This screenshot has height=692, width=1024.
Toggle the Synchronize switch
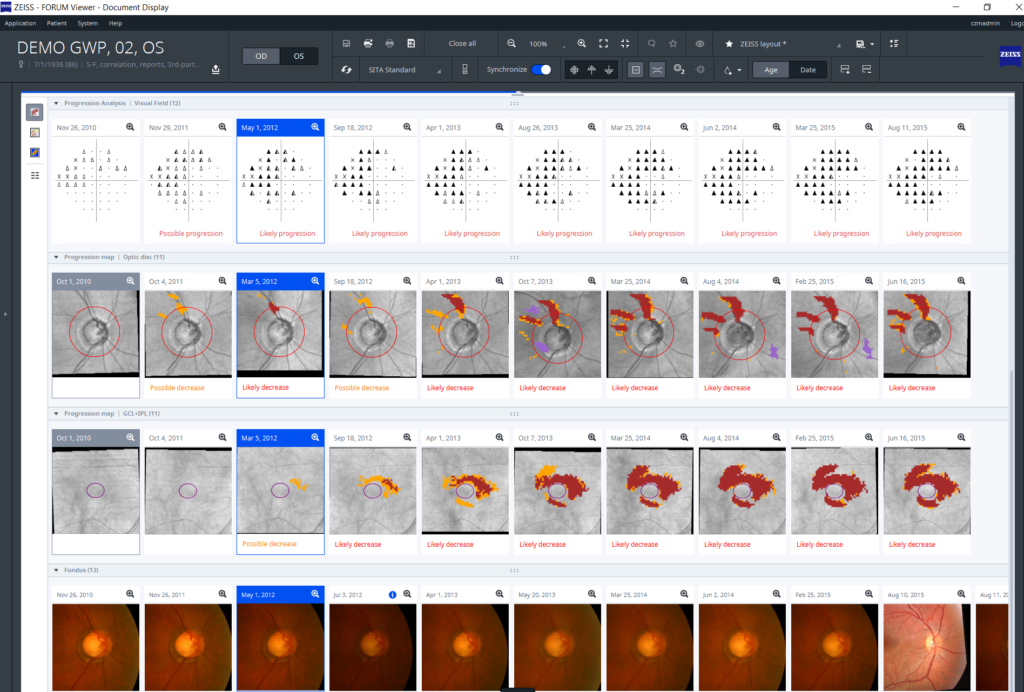click(x=541, y=70)
